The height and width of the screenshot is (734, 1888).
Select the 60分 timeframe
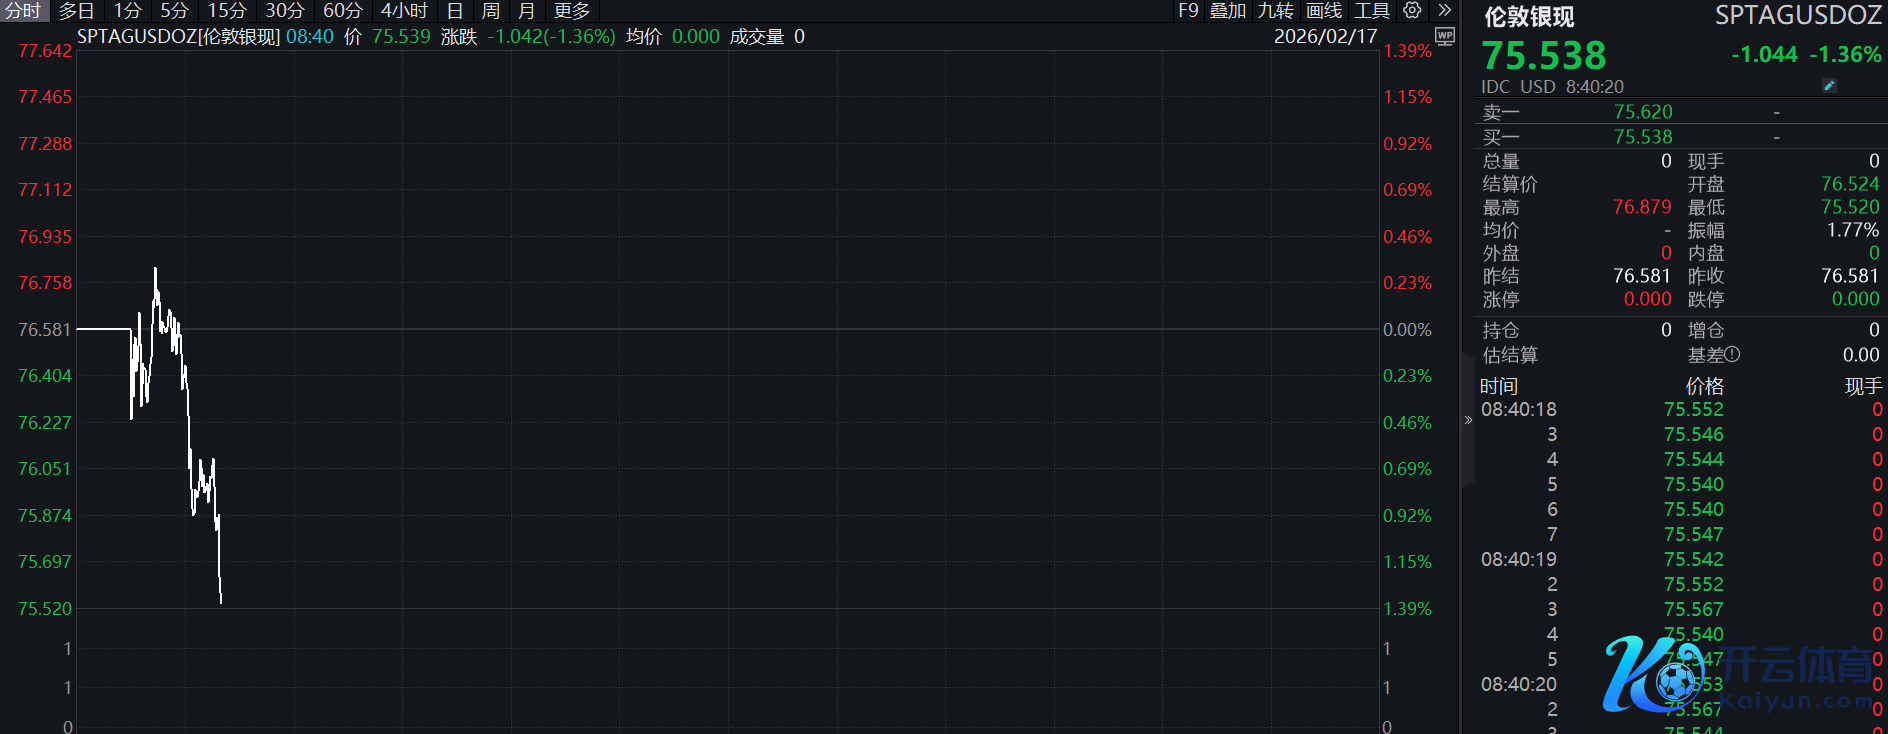342,11
